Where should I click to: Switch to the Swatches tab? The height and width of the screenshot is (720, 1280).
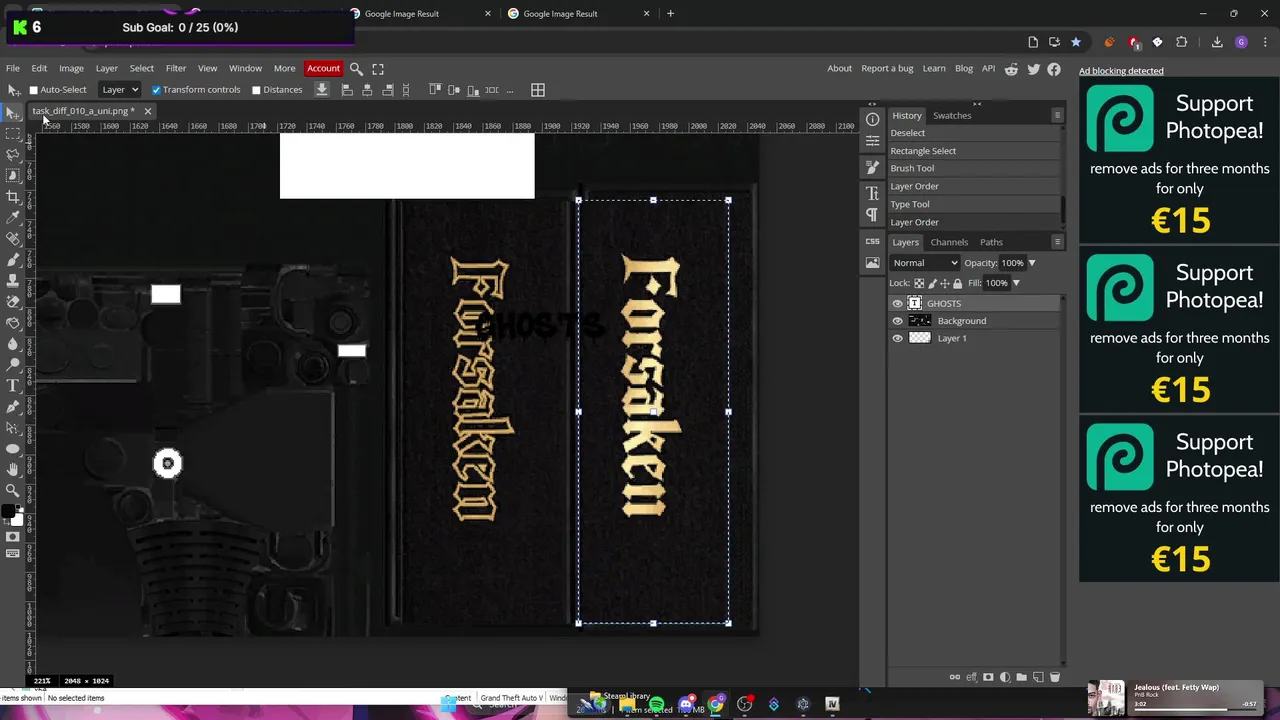(x=952, y=115)
